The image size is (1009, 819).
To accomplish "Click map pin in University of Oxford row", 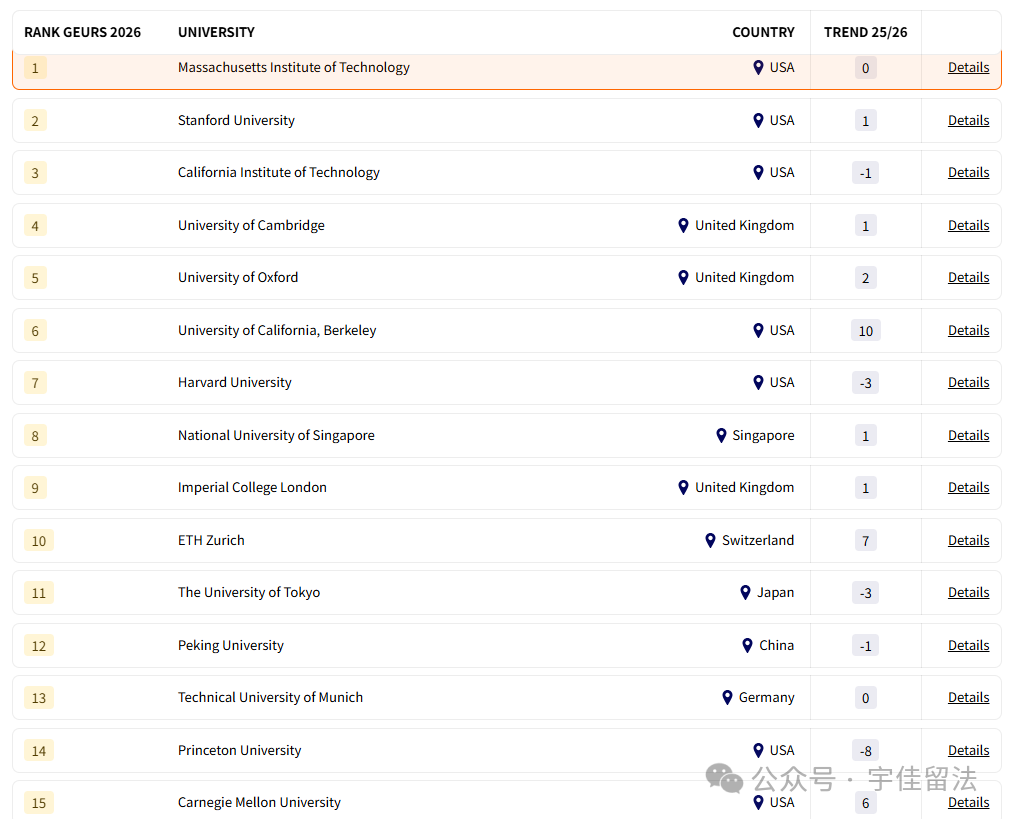I will click(683, 277).
